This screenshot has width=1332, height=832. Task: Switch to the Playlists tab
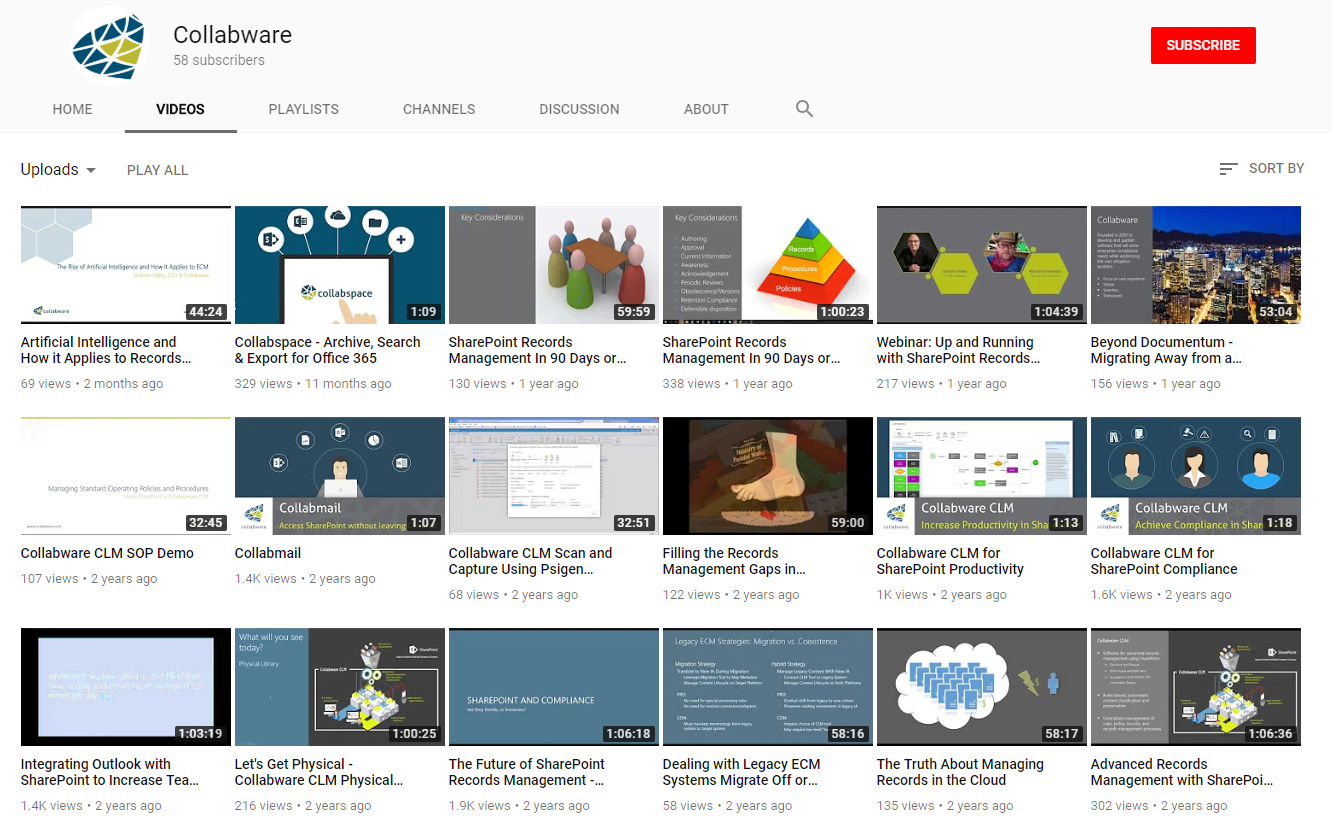pyautogui.click(x=304, y=109)
